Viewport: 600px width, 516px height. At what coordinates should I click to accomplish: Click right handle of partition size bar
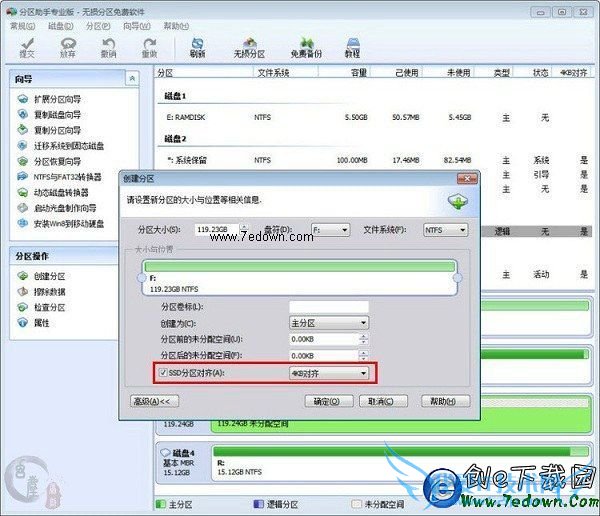coord(458,278)
